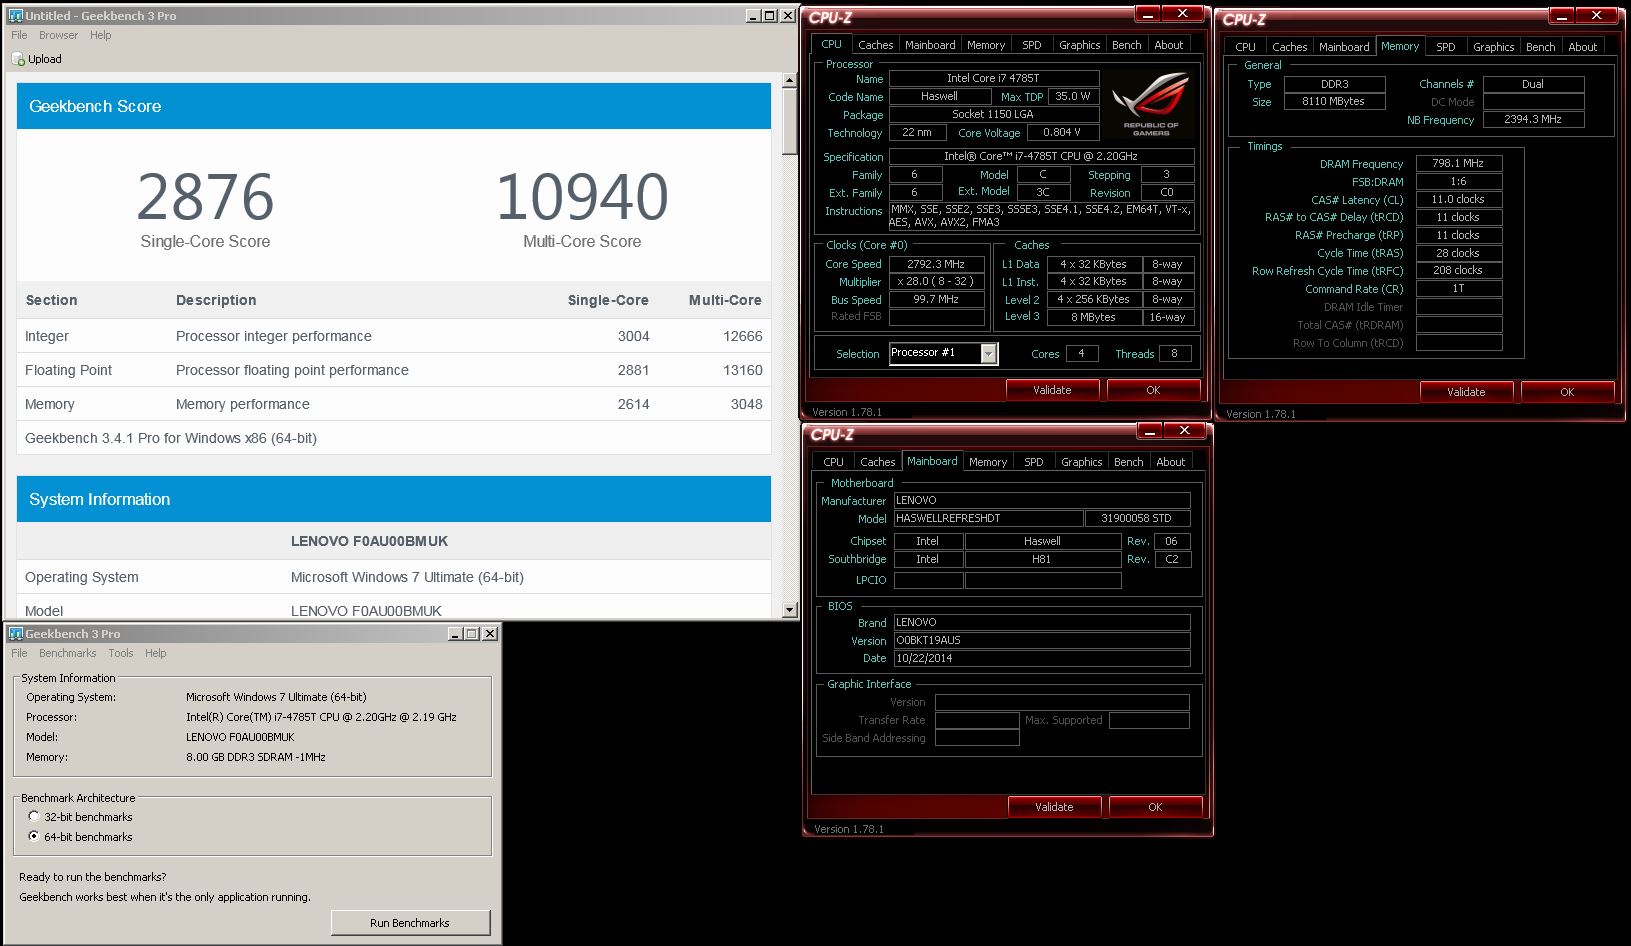Click the Geekbench 3 Pro small window icon

(x=15, y=634)
